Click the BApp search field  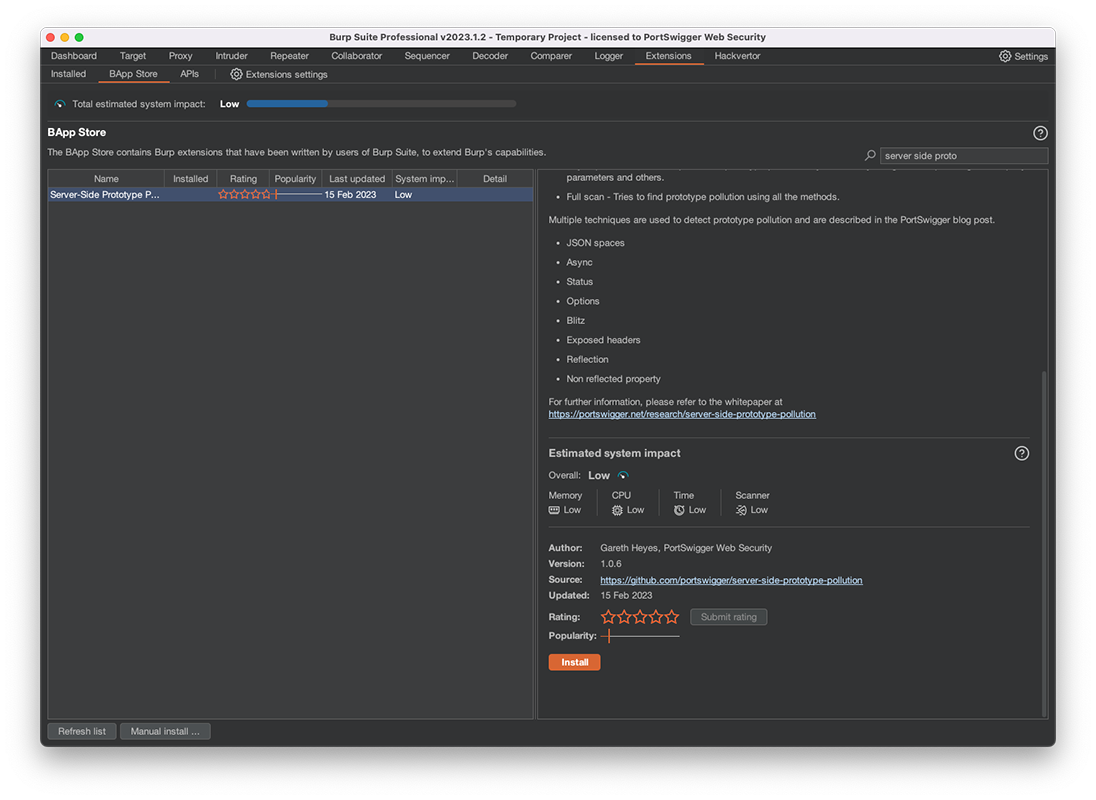(x=964, y=156)
